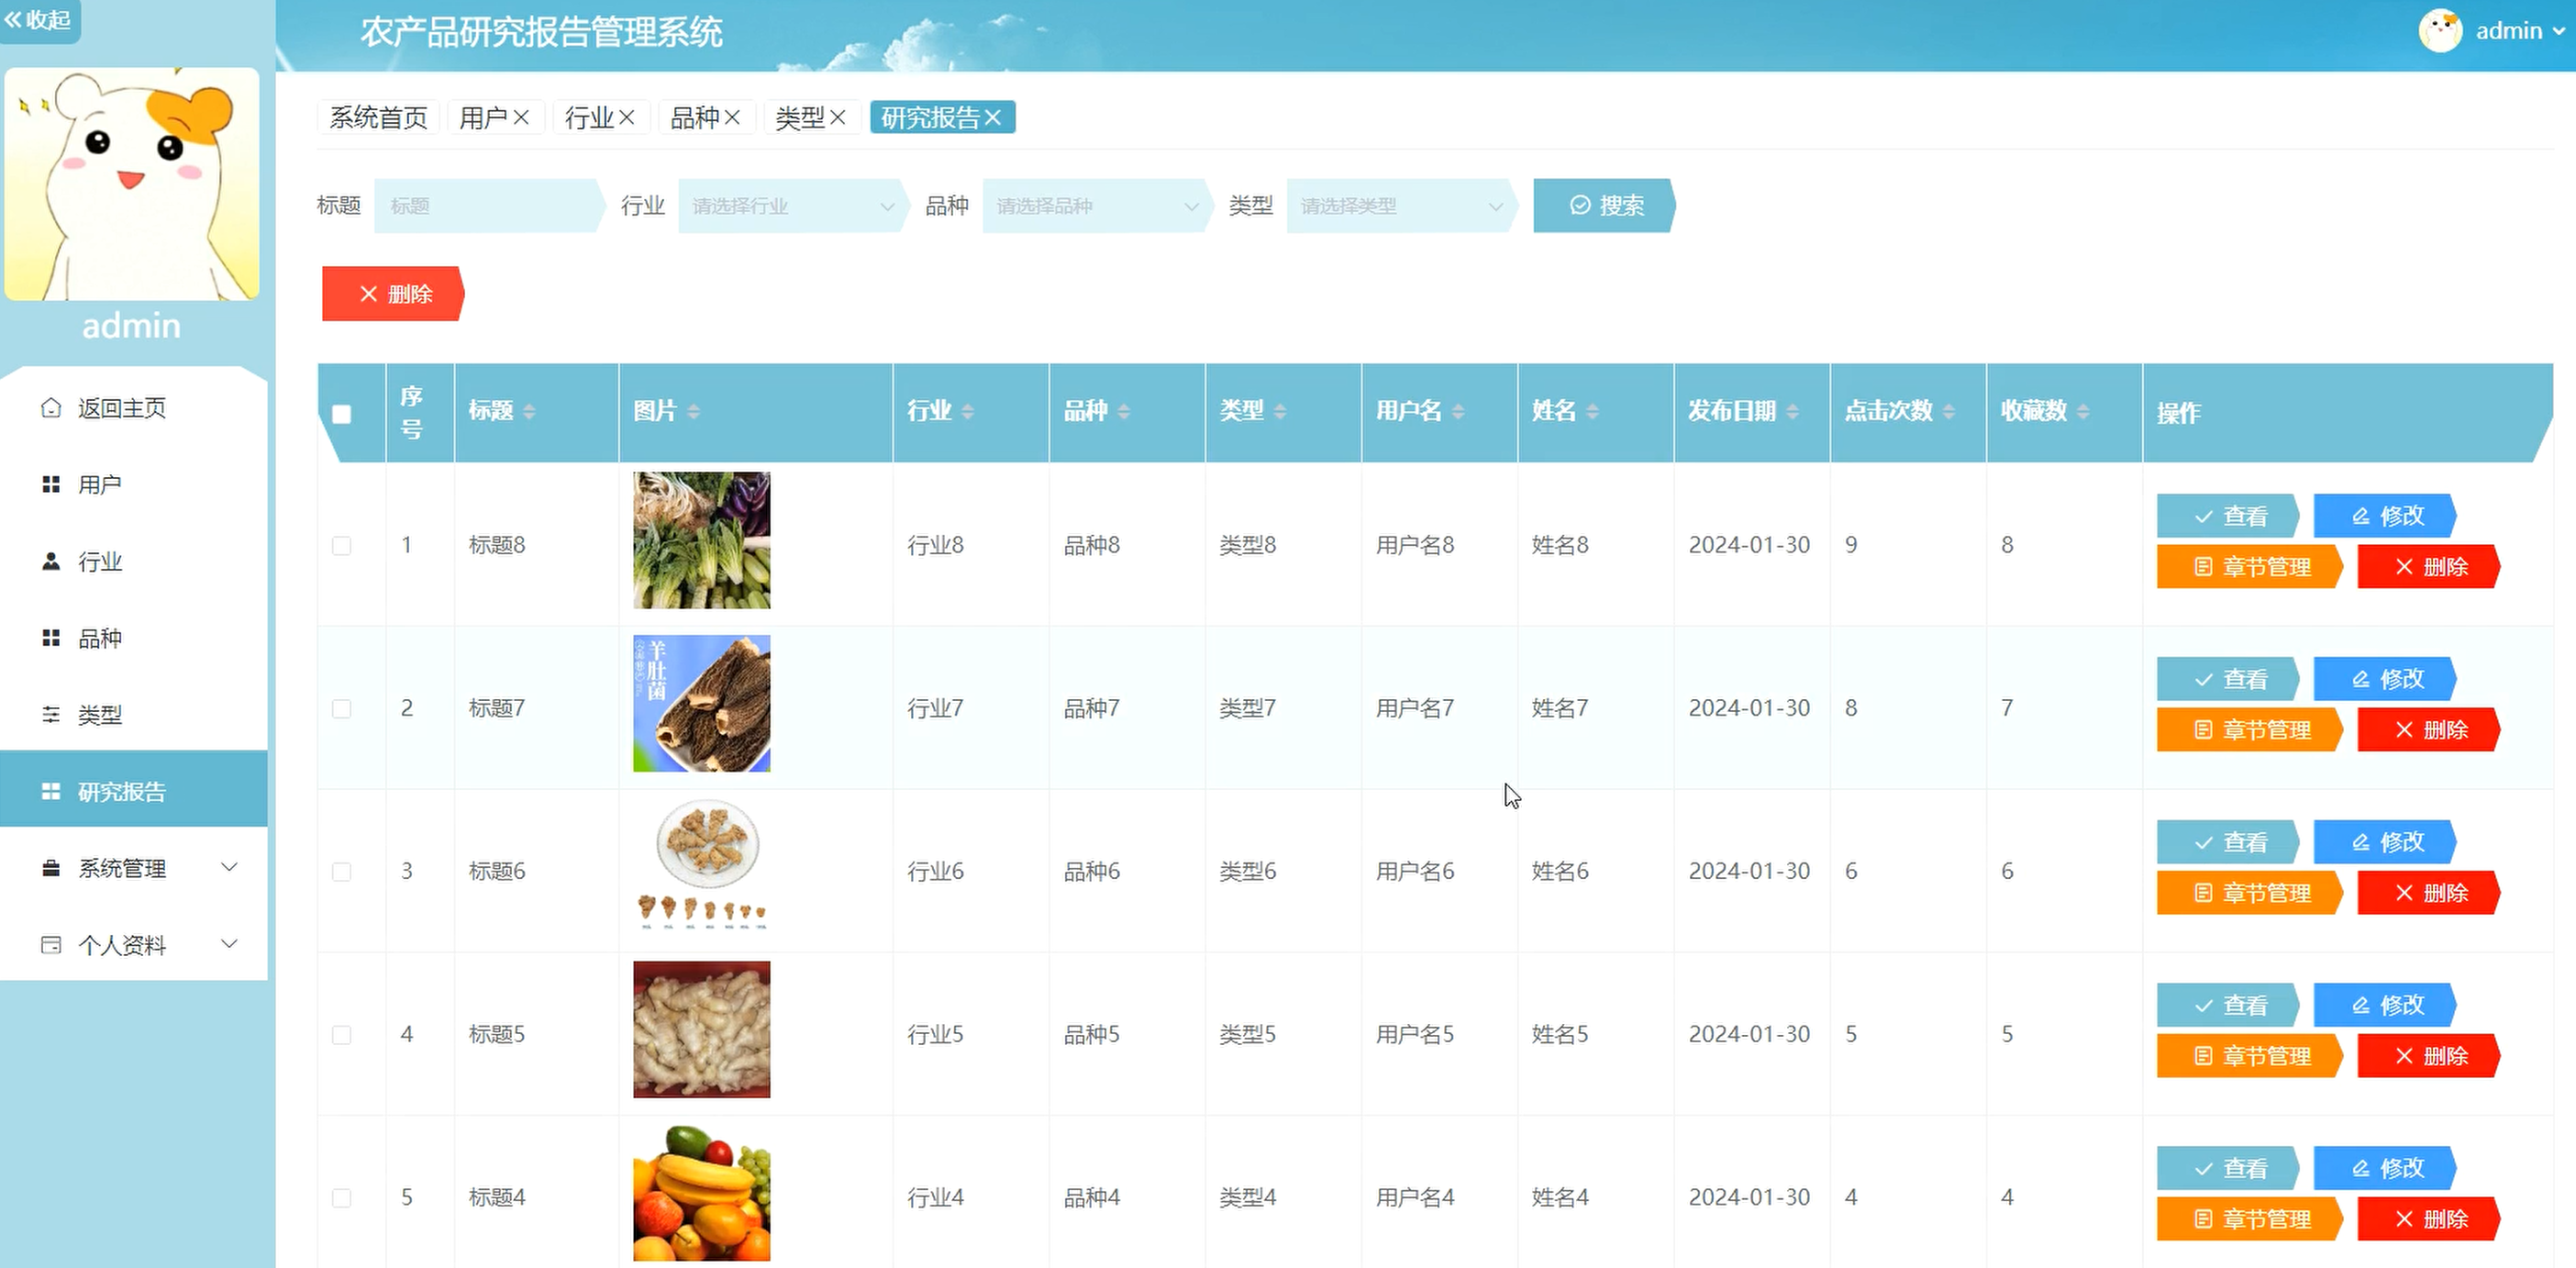Click 修改 for row 标题7
2576x1268 pixels.
(x=2385, y=679)
